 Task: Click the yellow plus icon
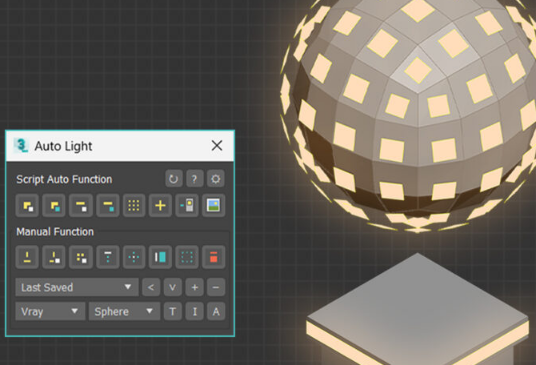(x=160, y=205)
